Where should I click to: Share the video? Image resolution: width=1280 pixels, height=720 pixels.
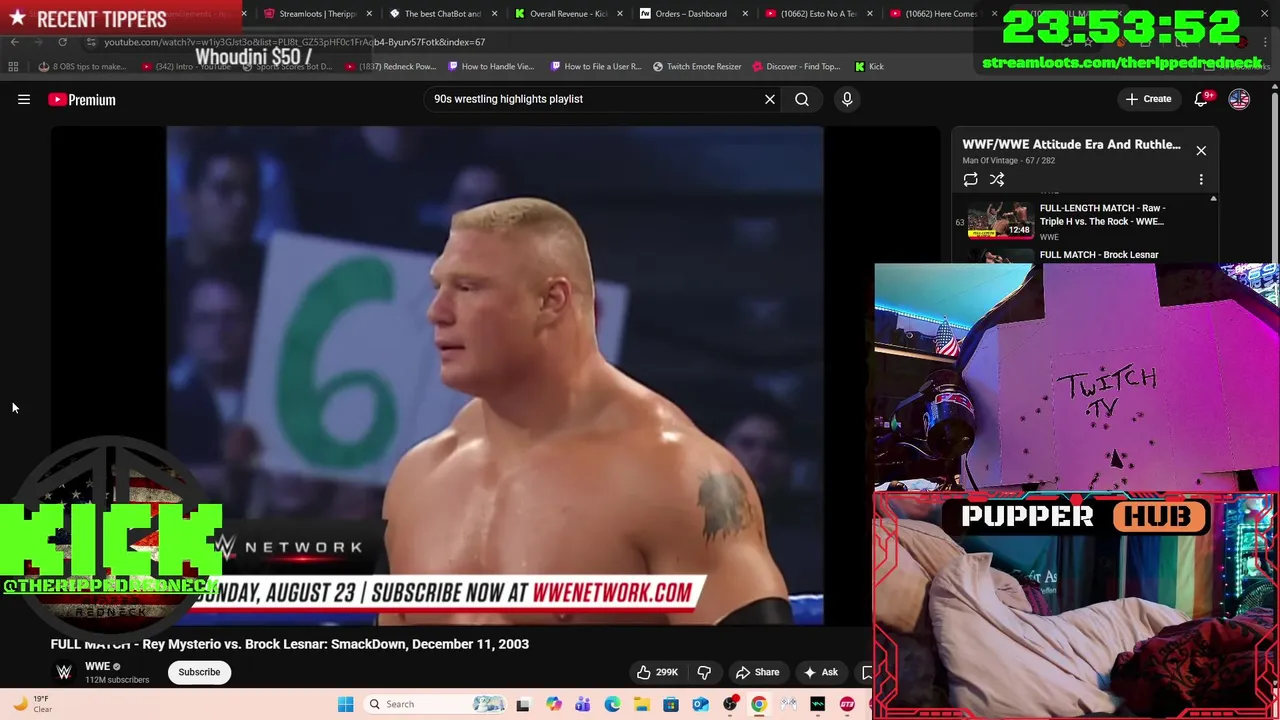(x=757, y=672)
